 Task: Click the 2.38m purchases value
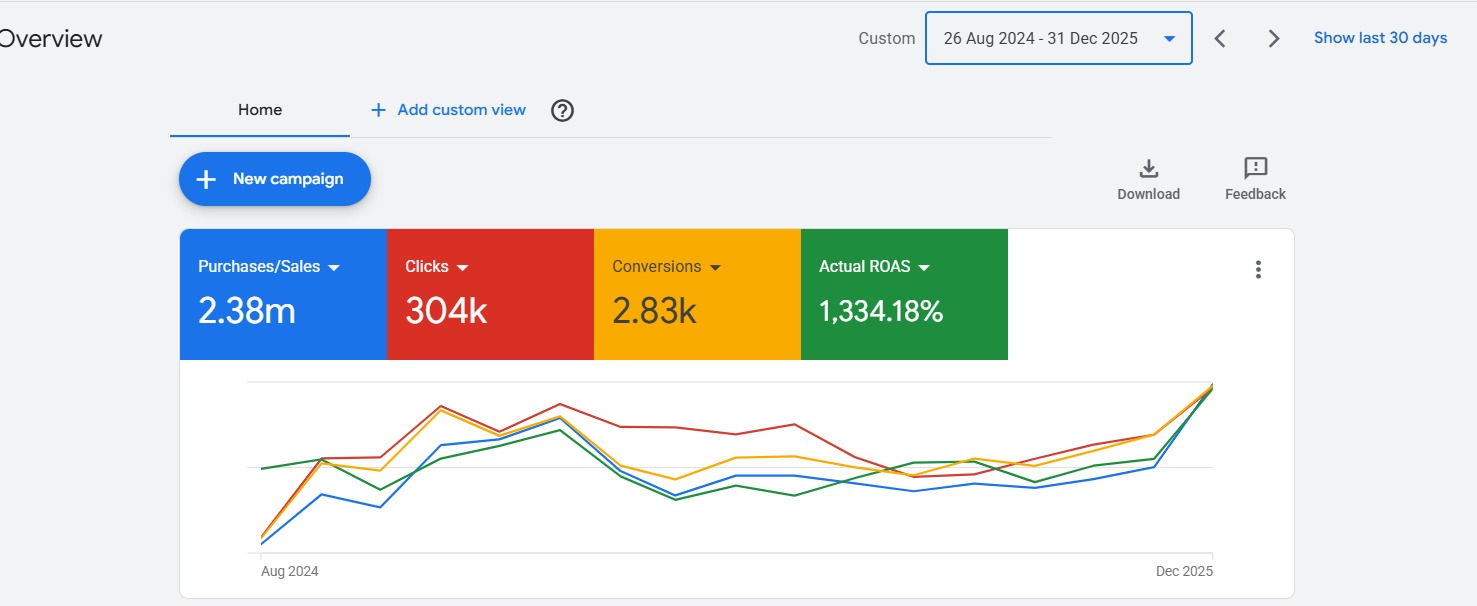coord(247,312)
